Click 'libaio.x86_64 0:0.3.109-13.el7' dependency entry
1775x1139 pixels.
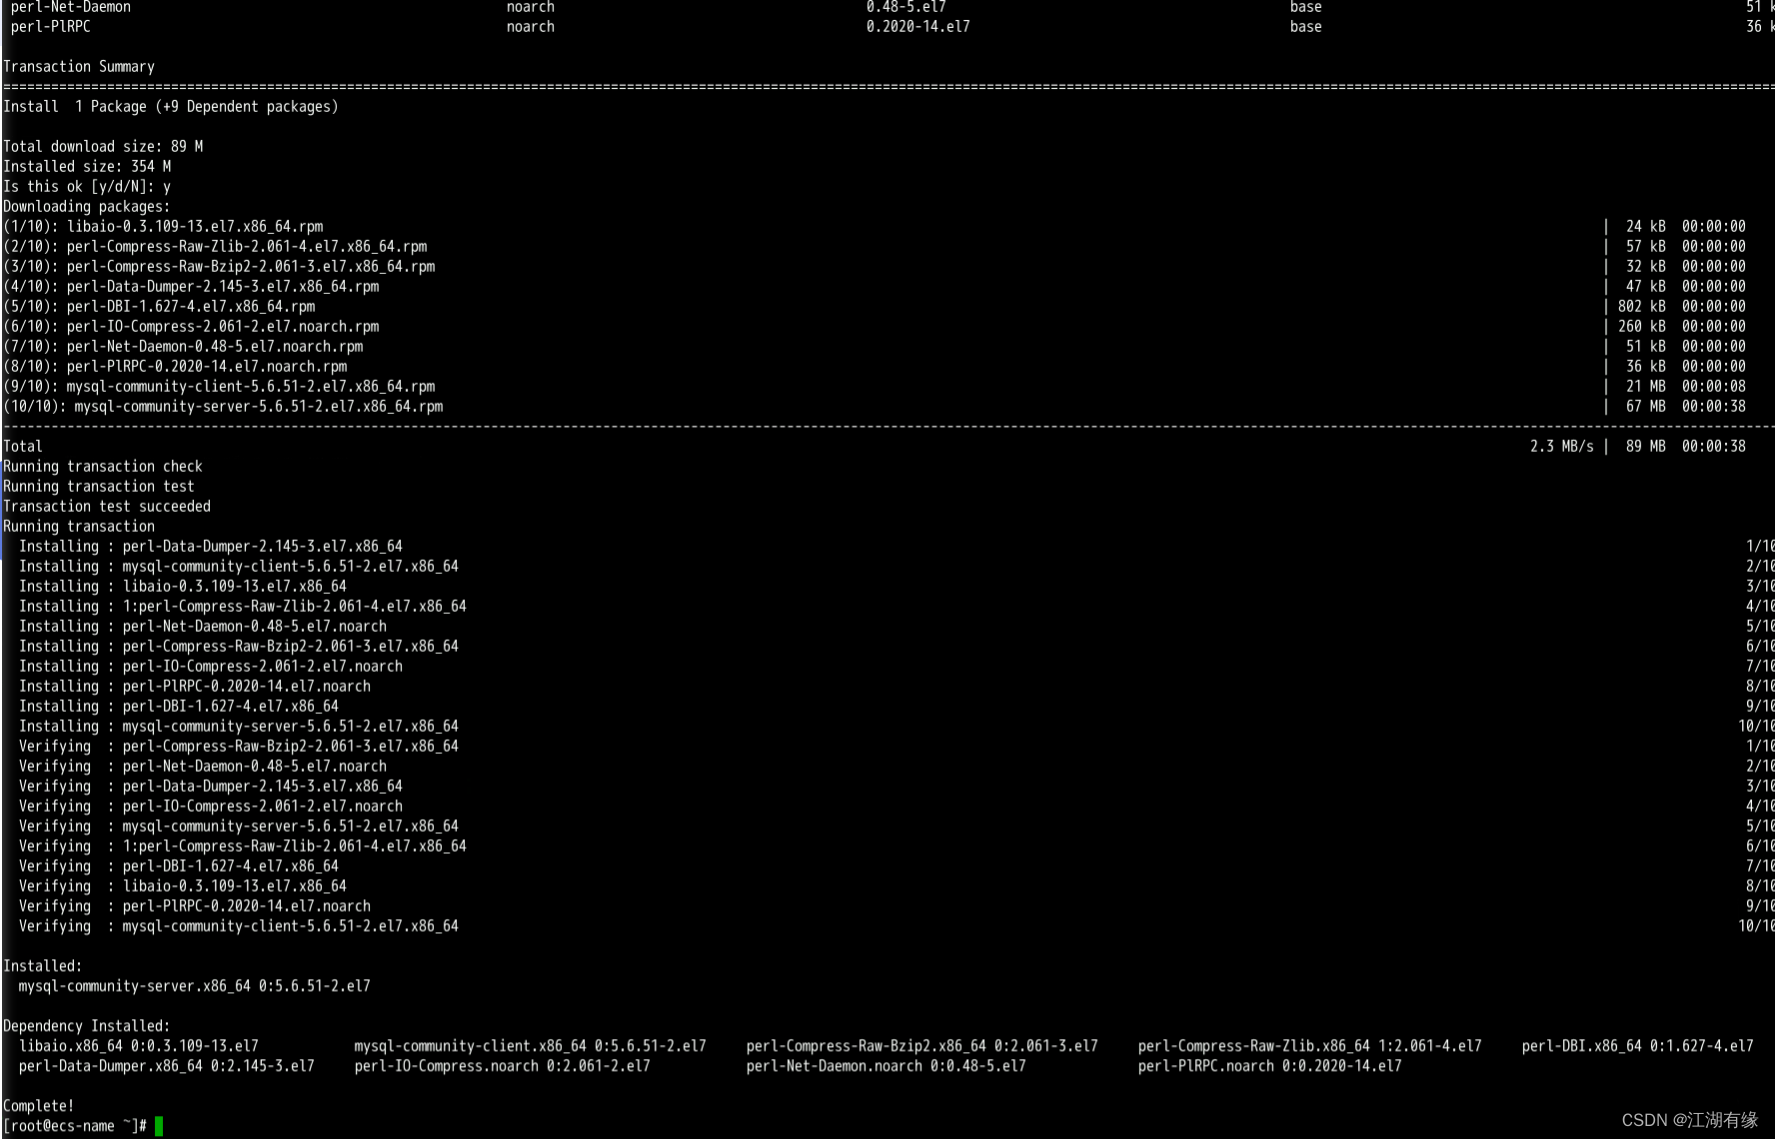[x=139, y=1047]
